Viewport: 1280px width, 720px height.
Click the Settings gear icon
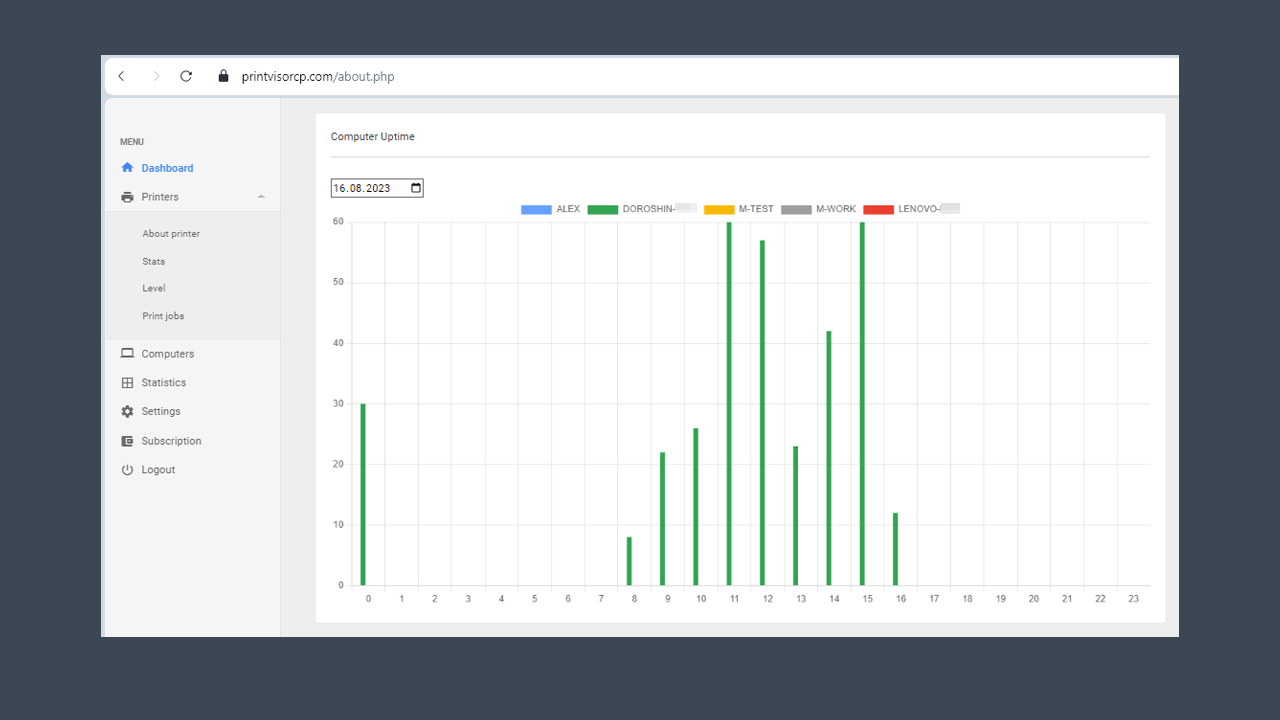point(127,412)
